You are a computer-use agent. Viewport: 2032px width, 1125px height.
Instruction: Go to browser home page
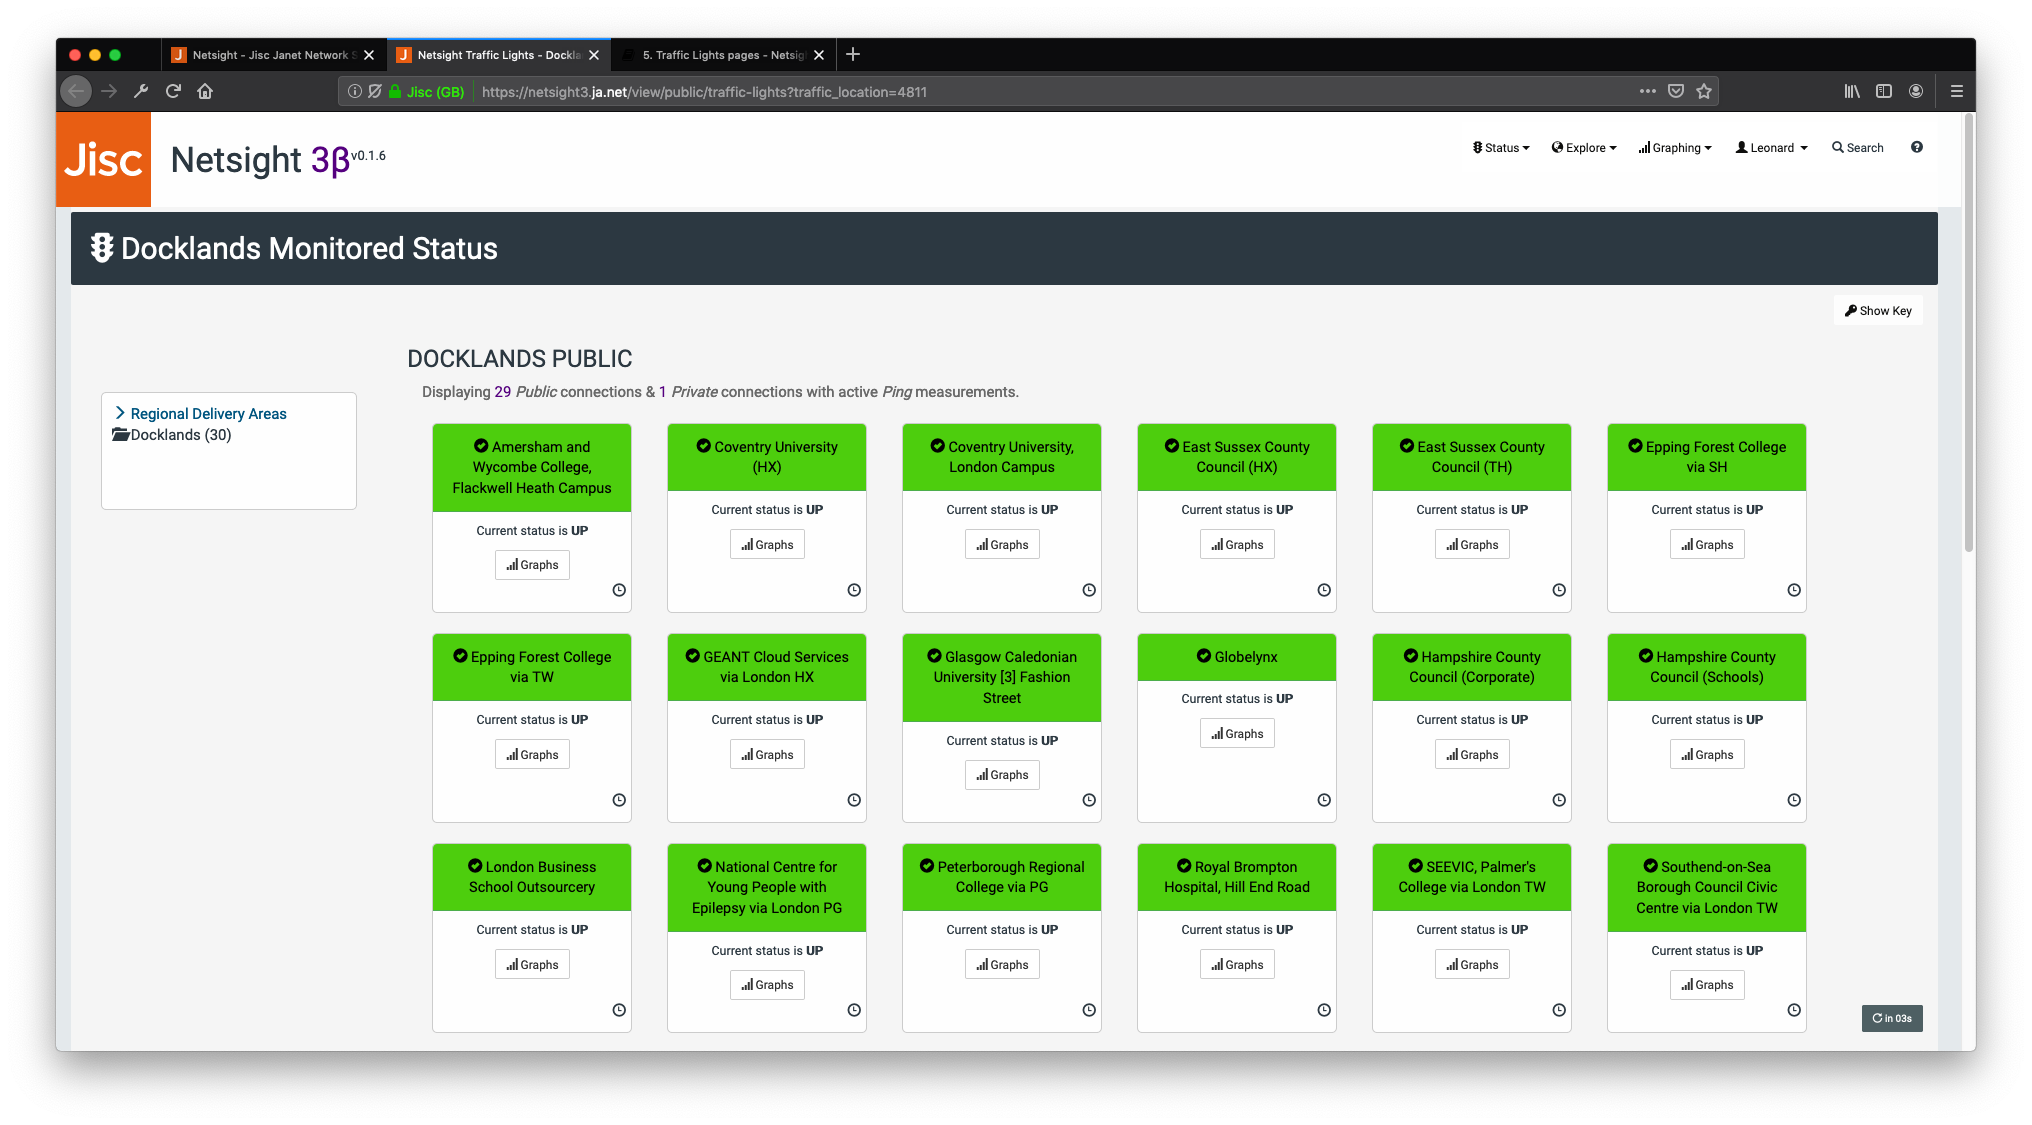click(205, 91)
